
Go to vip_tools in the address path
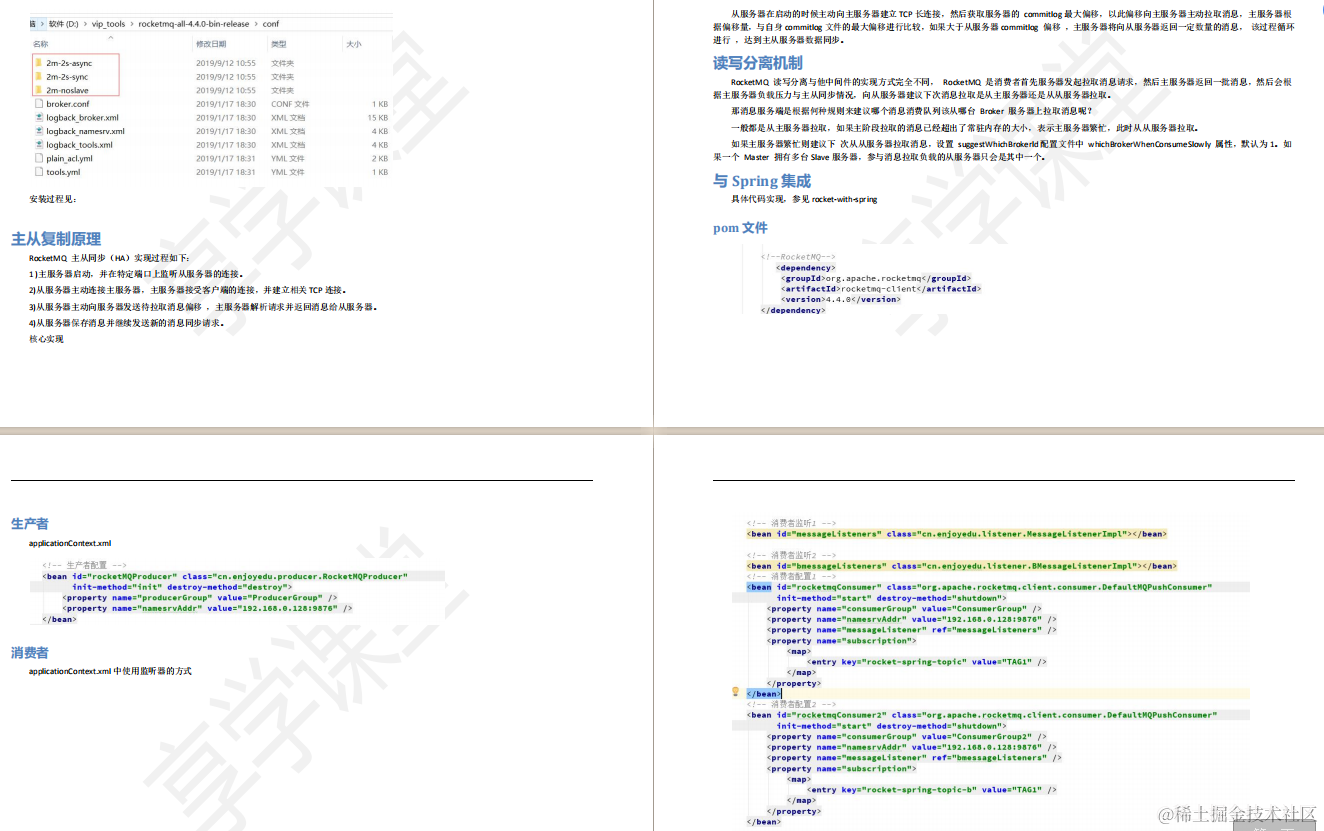(108, 23)
